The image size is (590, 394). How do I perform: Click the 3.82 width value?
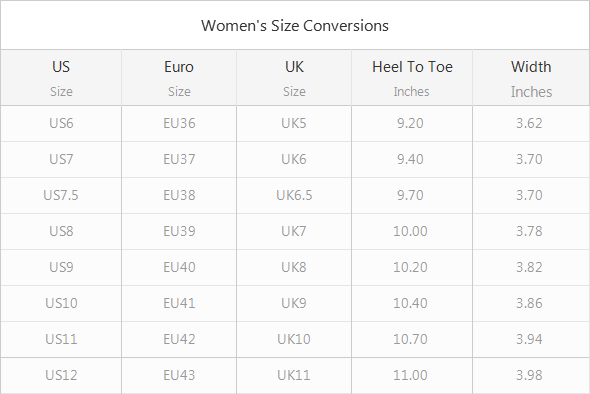coord(529,268)
